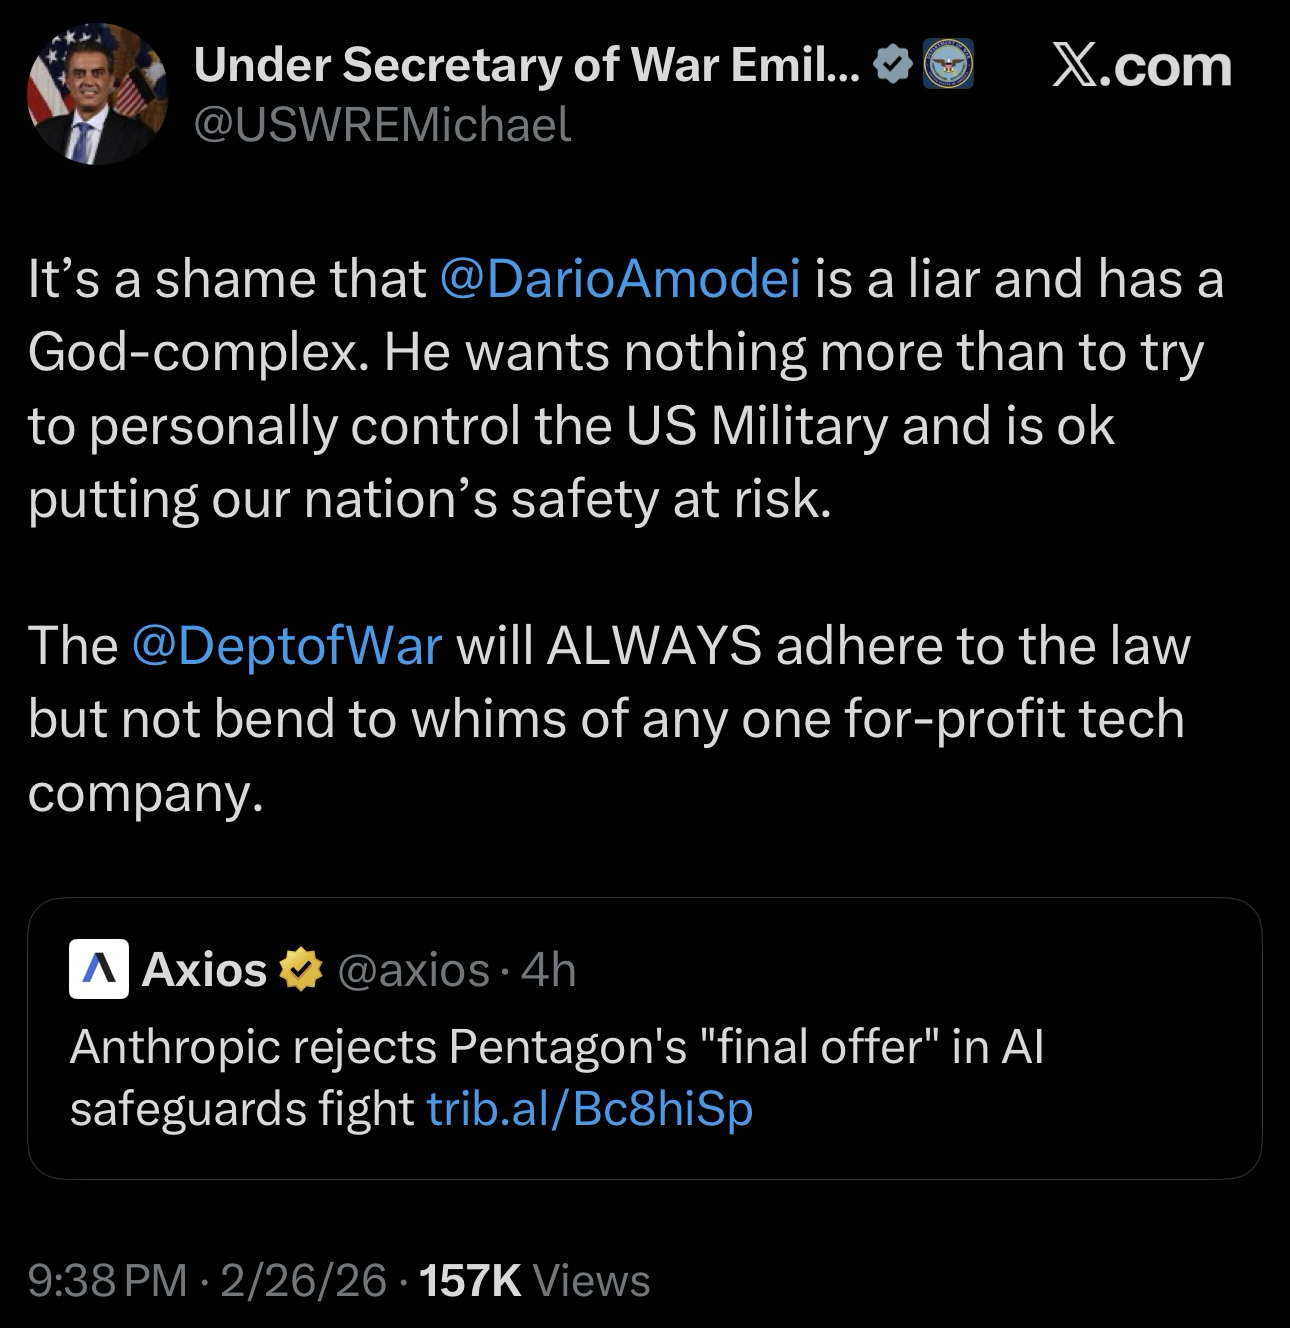View the 157K Views count
The height and width of the screenshot is (1328, 1290).
click(535, 1279)
